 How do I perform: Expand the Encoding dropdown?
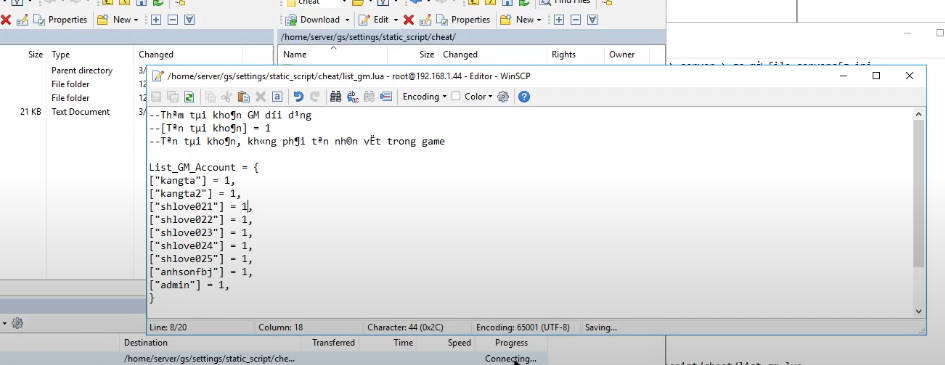coord(424,96)
